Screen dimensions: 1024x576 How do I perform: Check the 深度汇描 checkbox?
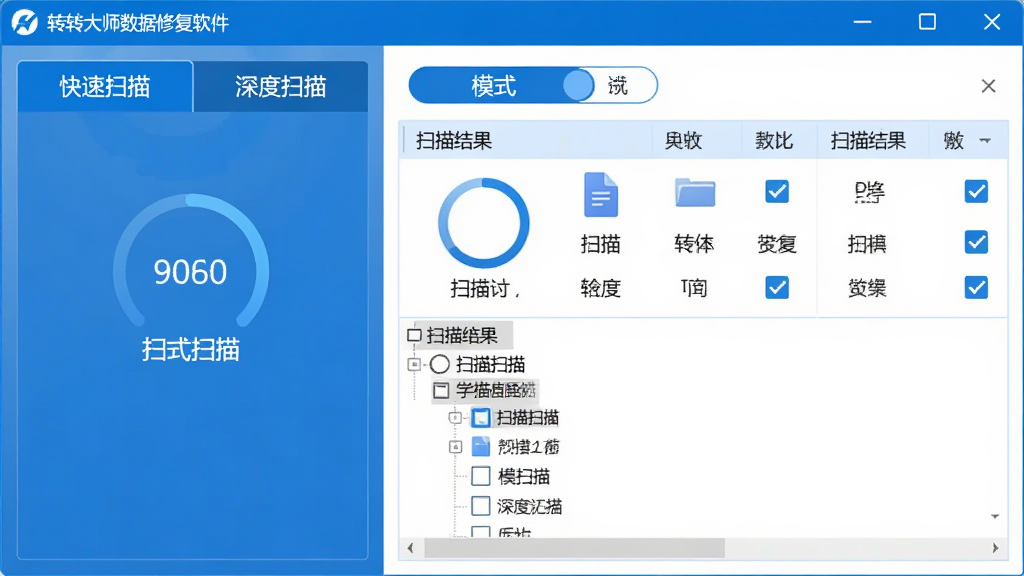click(x=481, y=505)
